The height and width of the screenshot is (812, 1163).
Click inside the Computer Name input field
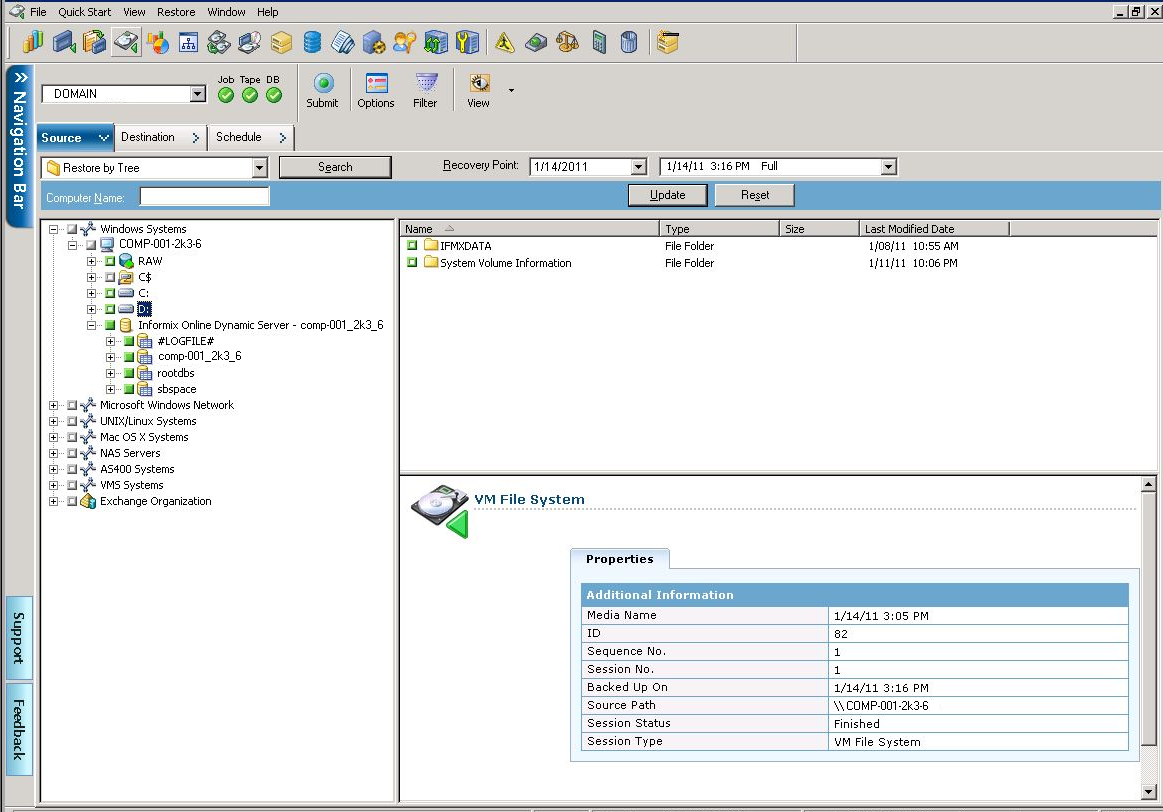204,196
